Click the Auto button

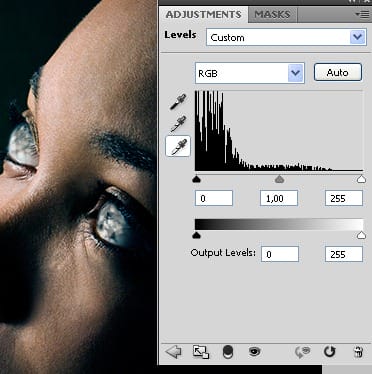338,72
